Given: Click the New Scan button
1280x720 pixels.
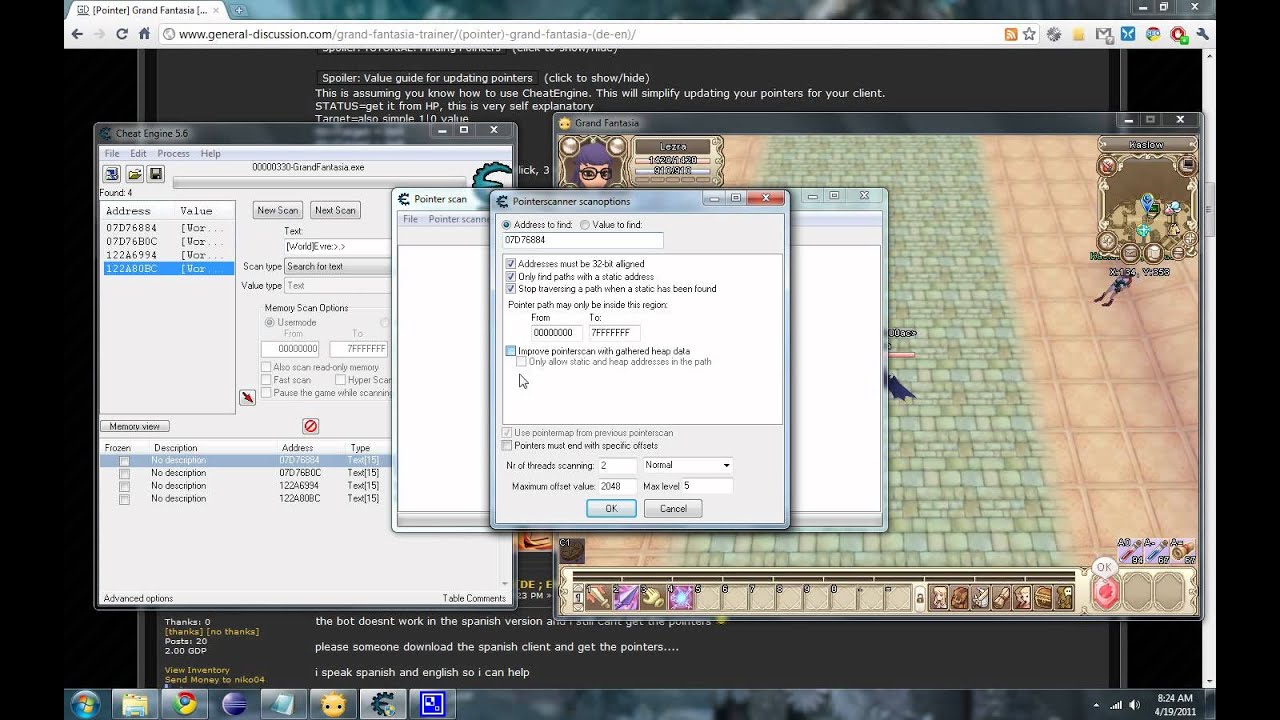Looking at the screenshot, I should click(x=278, y=210).
